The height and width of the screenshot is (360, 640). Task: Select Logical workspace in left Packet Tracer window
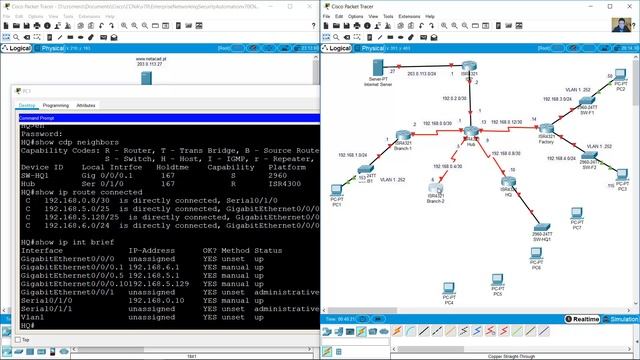(16, 48)
